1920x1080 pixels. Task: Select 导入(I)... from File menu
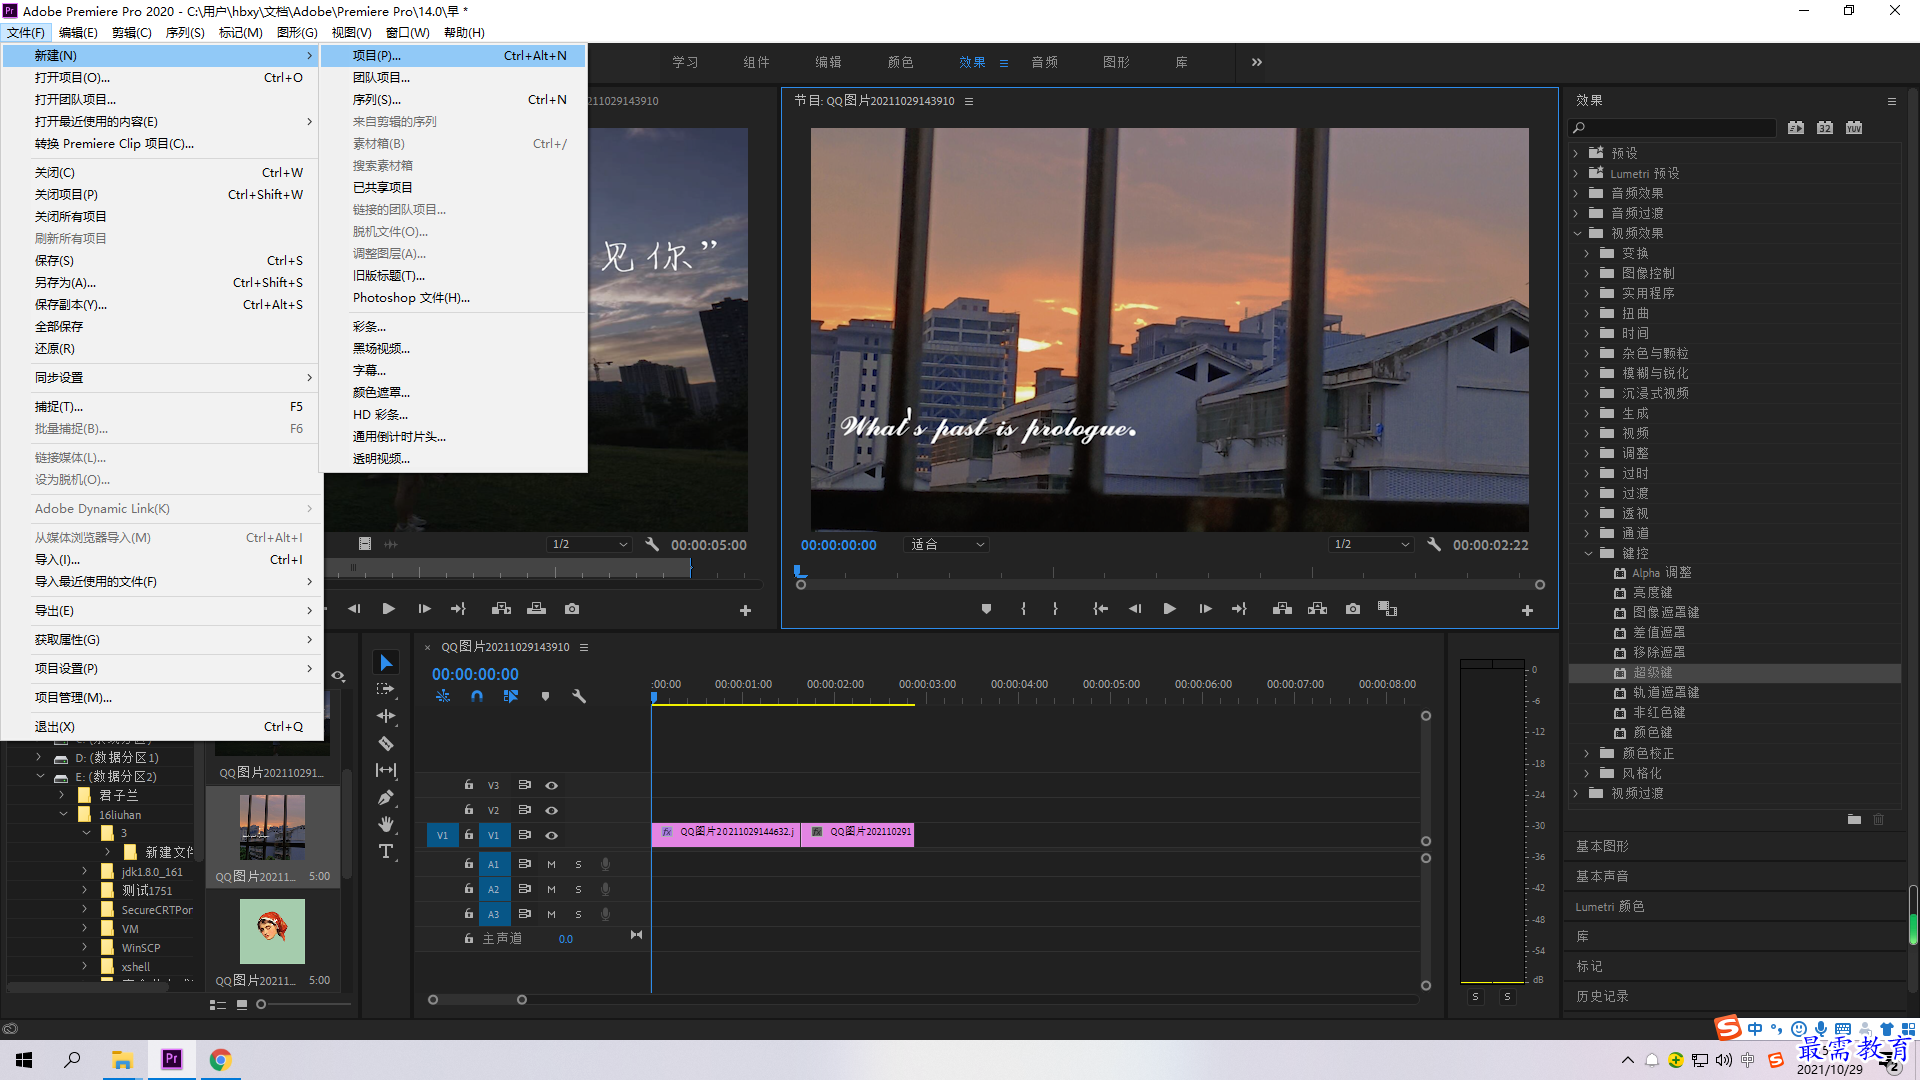(162, 560)
